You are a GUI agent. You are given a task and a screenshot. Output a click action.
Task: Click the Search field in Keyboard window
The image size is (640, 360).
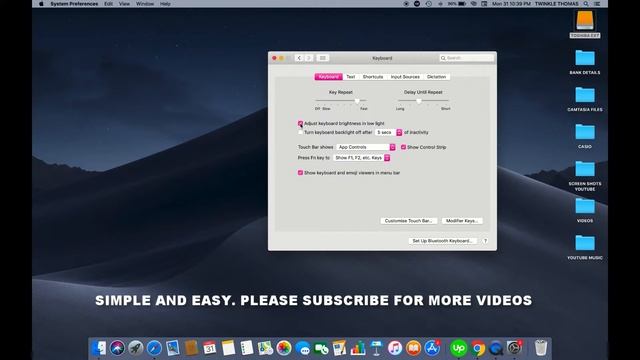(x=466, y=58)
